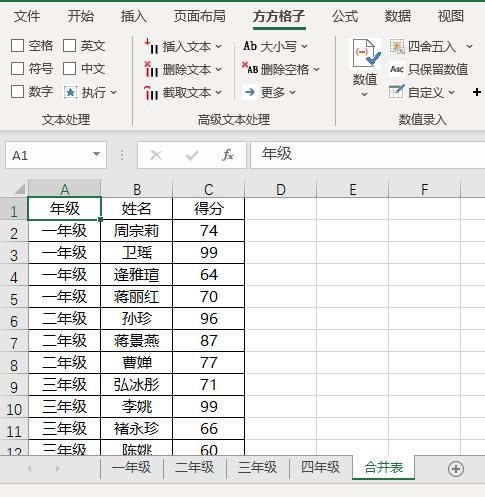This screenshot has width=485, height=497.
Task: Check the 符号 checkbox
Action: tap(17, 69)
